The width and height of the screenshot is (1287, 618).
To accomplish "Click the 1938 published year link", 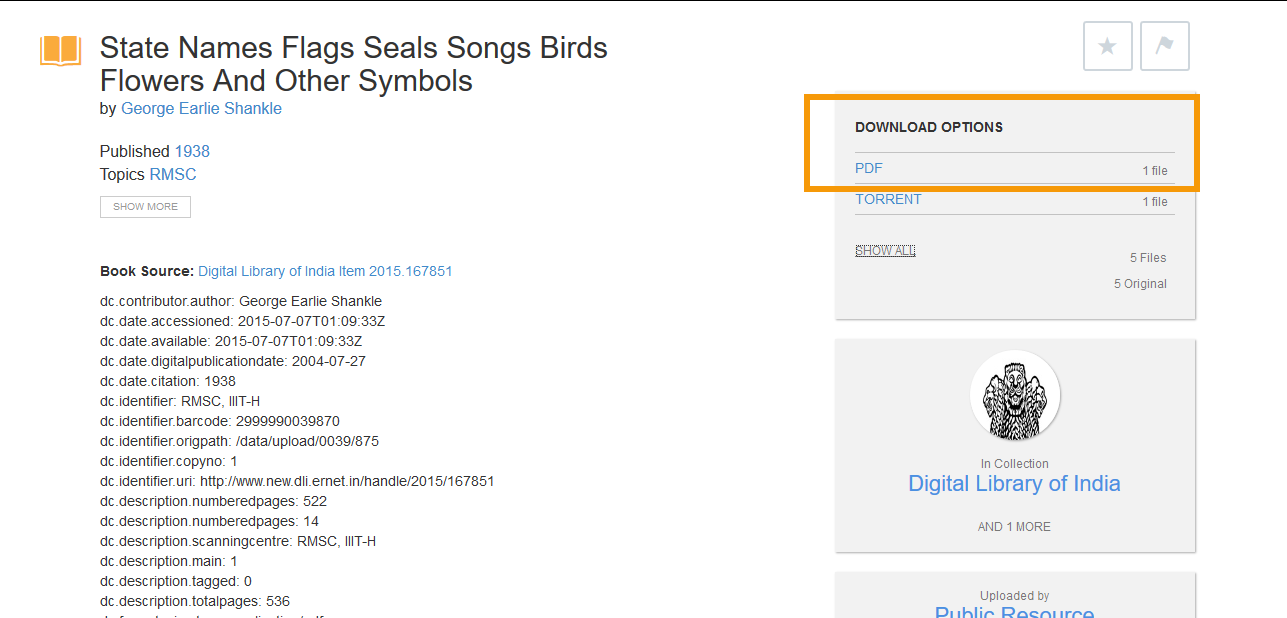I will (x=192, y=151).
